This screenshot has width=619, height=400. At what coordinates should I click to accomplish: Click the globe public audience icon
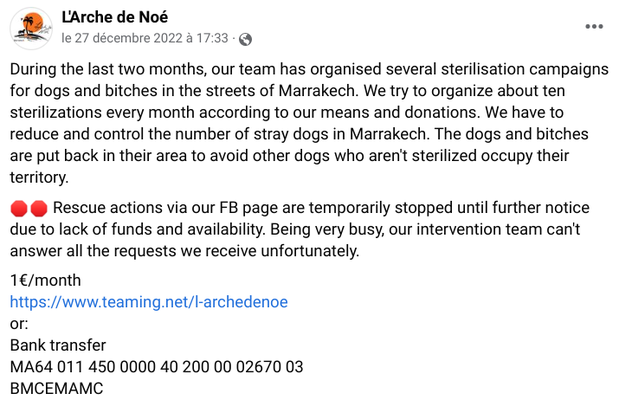[245, 39]
